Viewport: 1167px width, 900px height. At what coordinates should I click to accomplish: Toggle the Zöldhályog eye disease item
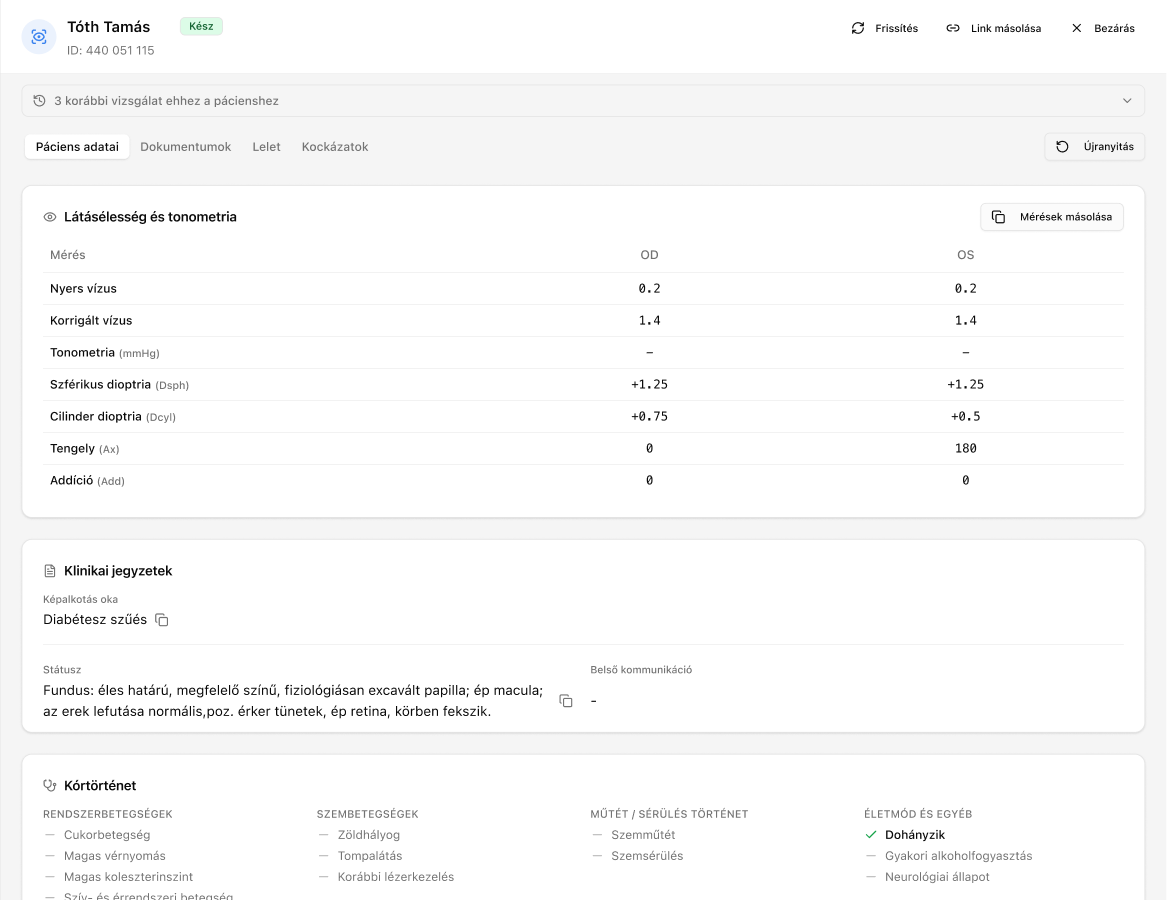click(369, 835)
